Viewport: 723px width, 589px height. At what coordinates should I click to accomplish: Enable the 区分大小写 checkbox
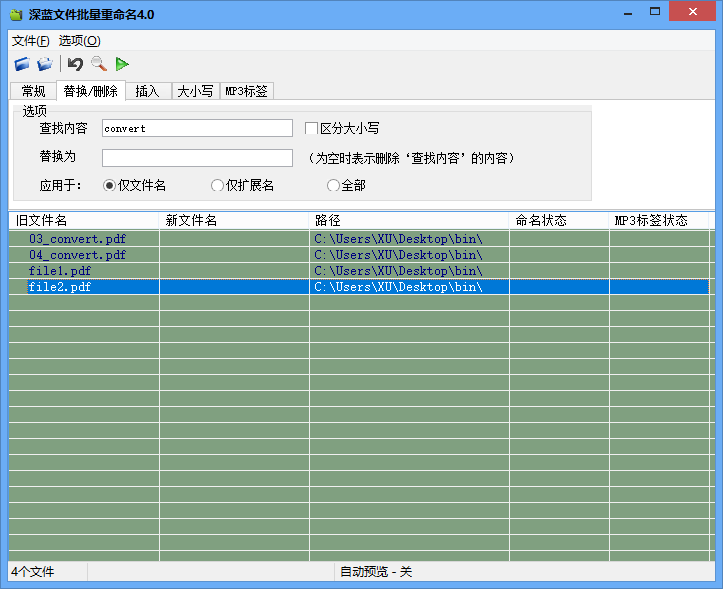coord(311,128)
